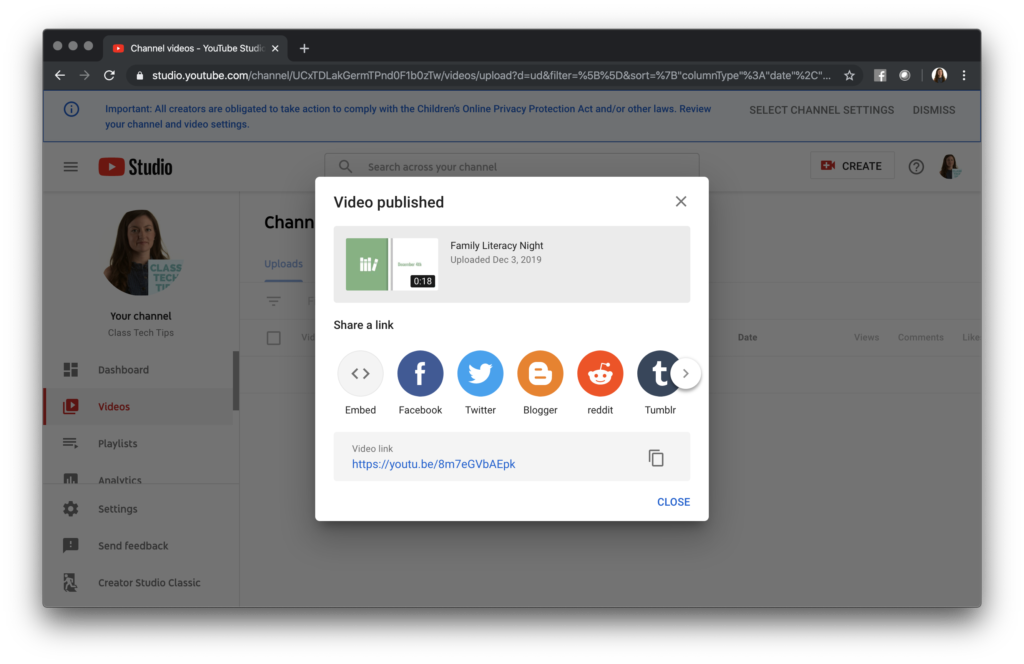Click the CLOSE text button

pos(673,502)
